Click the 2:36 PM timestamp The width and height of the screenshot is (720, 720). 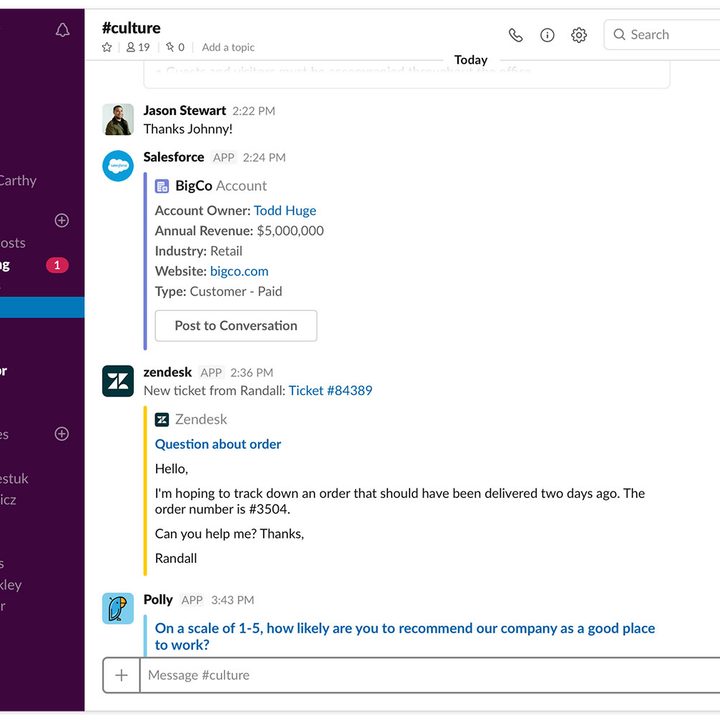coord(252,372)
